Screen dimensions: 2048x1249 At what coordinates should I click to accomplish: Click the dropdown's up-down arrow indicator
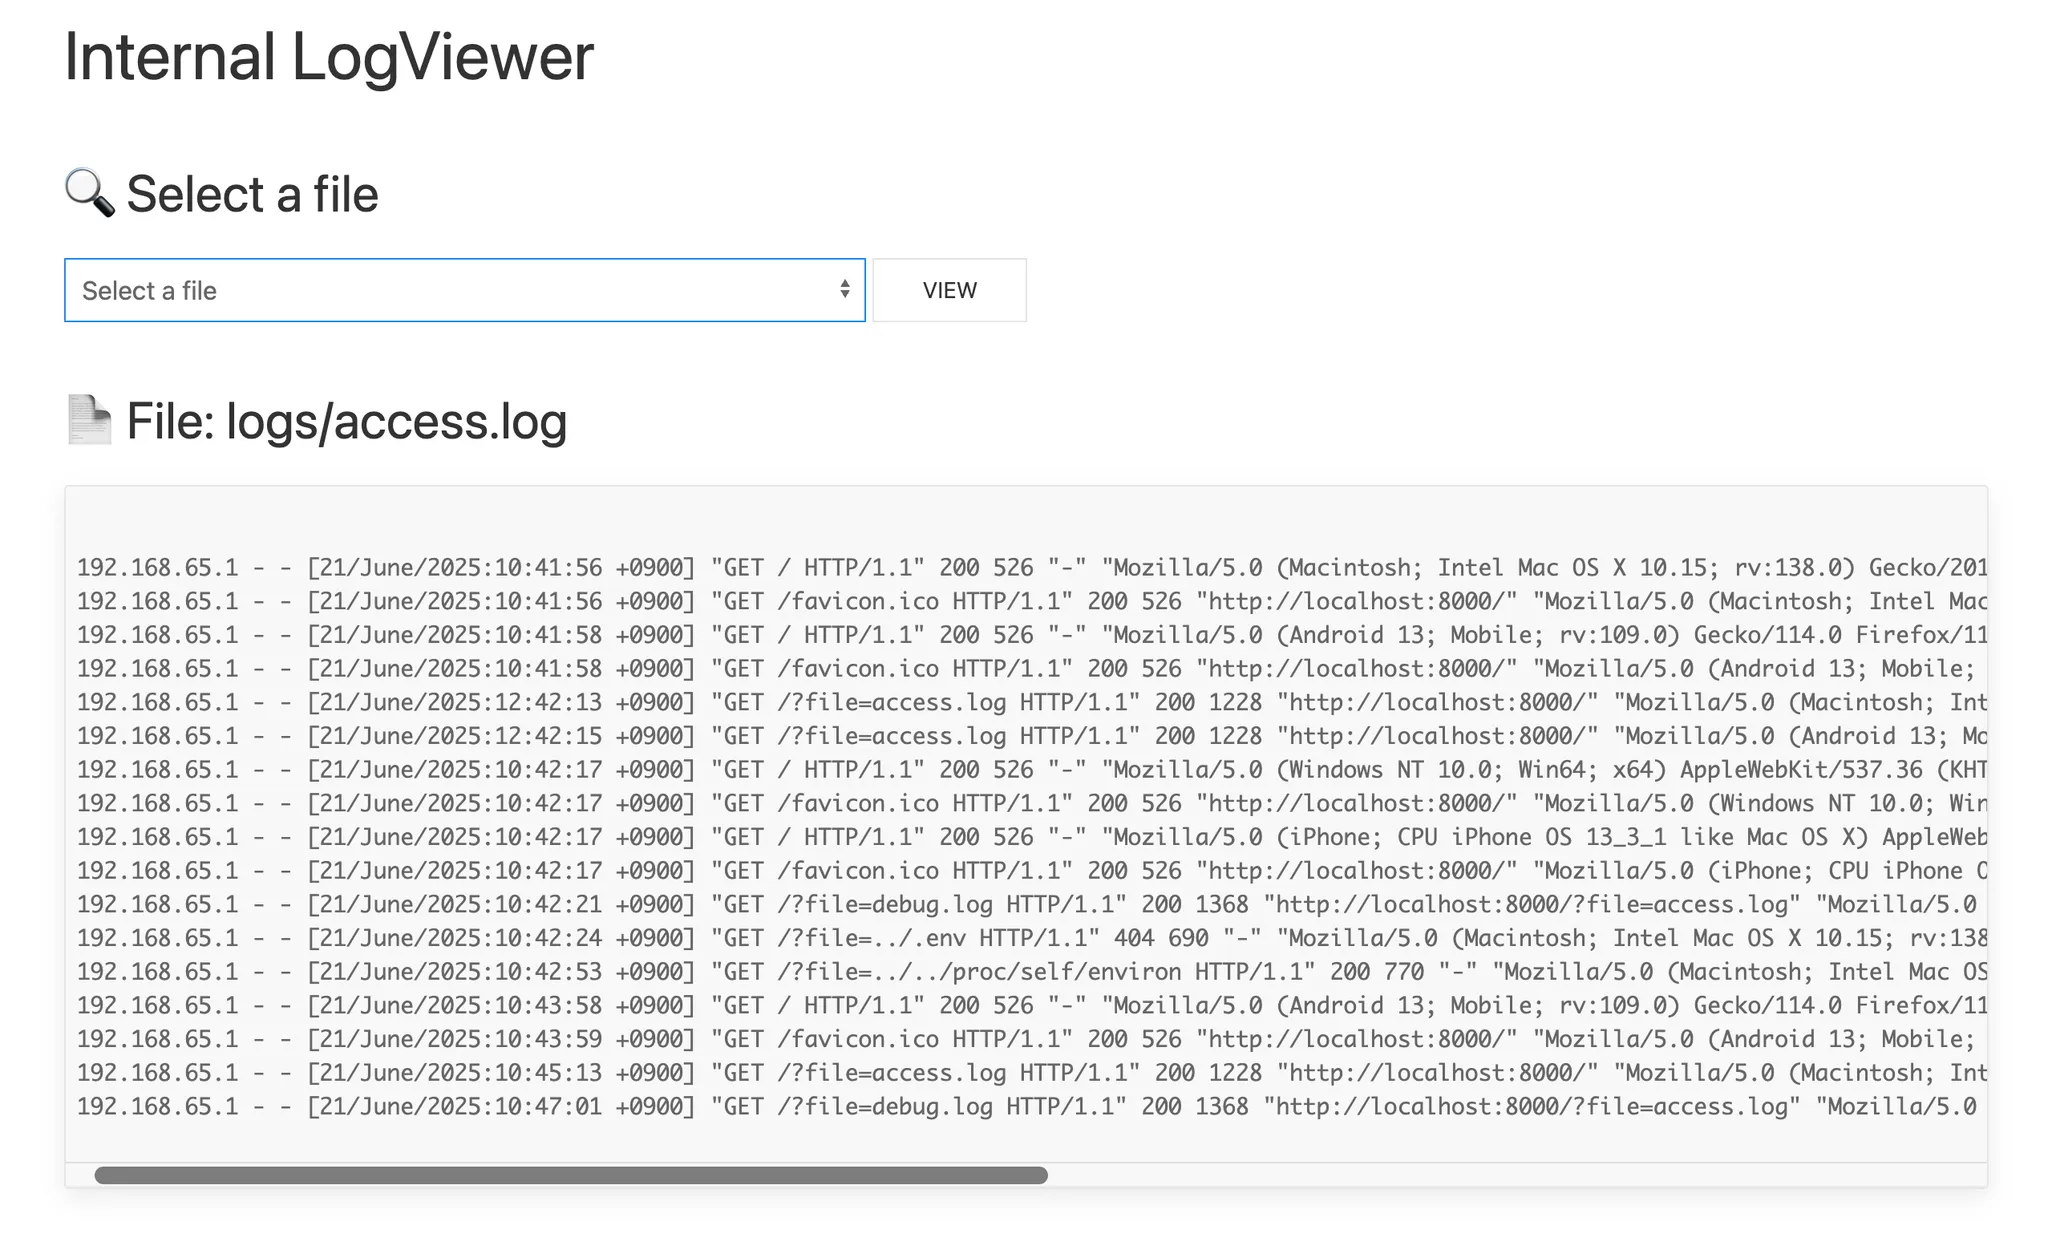coord(845,290)
